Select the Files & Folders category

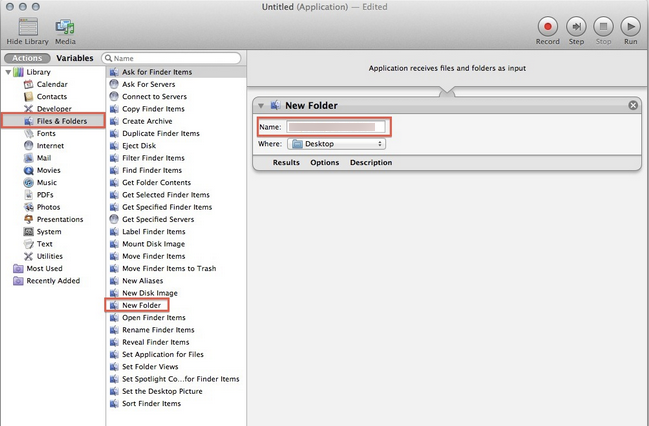tap(54, 121)
